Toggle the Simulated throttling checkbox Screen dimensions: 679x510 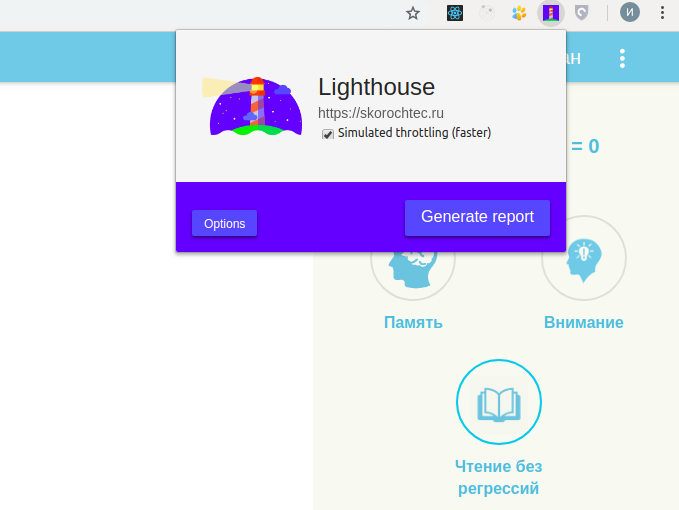pos(328,134)
